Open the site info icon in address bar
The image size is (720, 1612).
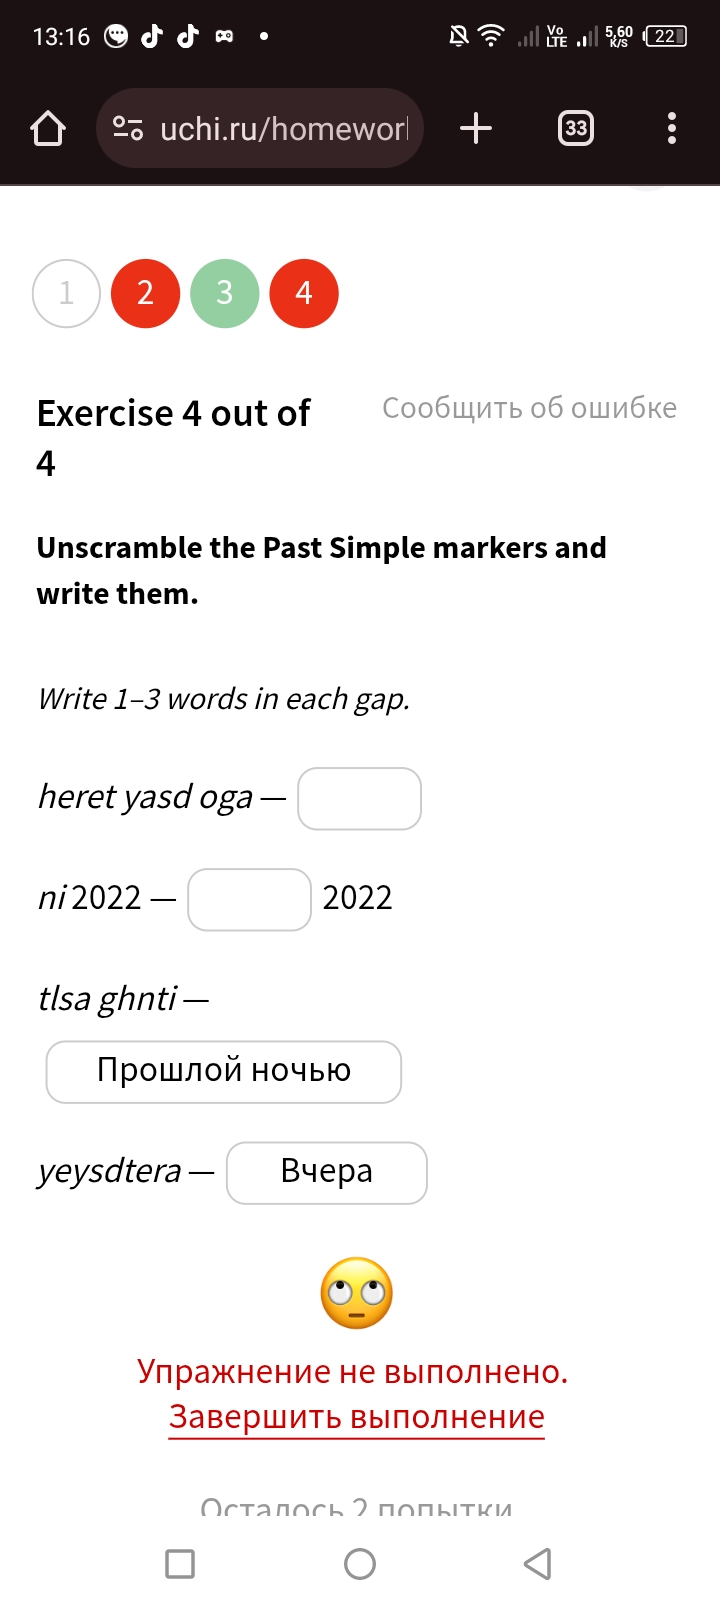(128, 128)
